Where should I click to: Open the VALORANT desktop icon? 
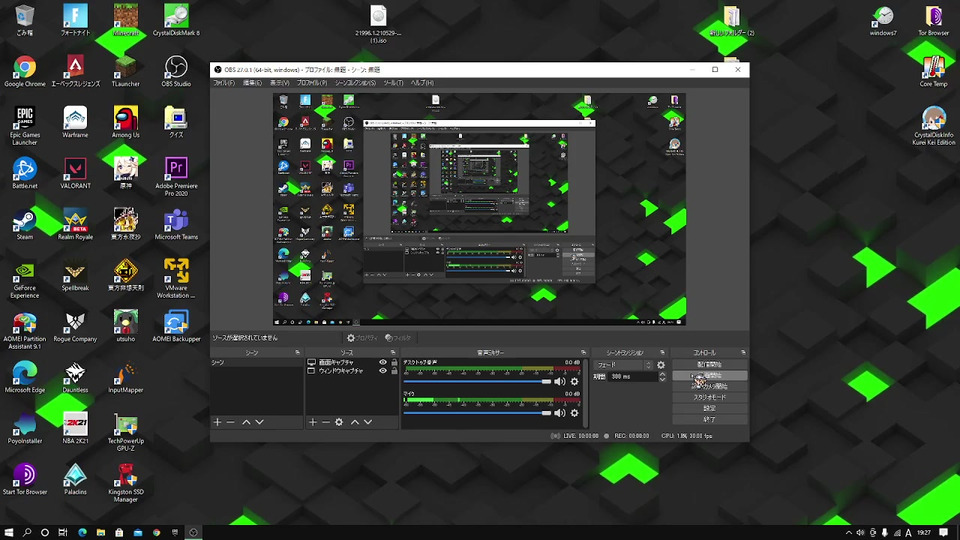75,173
